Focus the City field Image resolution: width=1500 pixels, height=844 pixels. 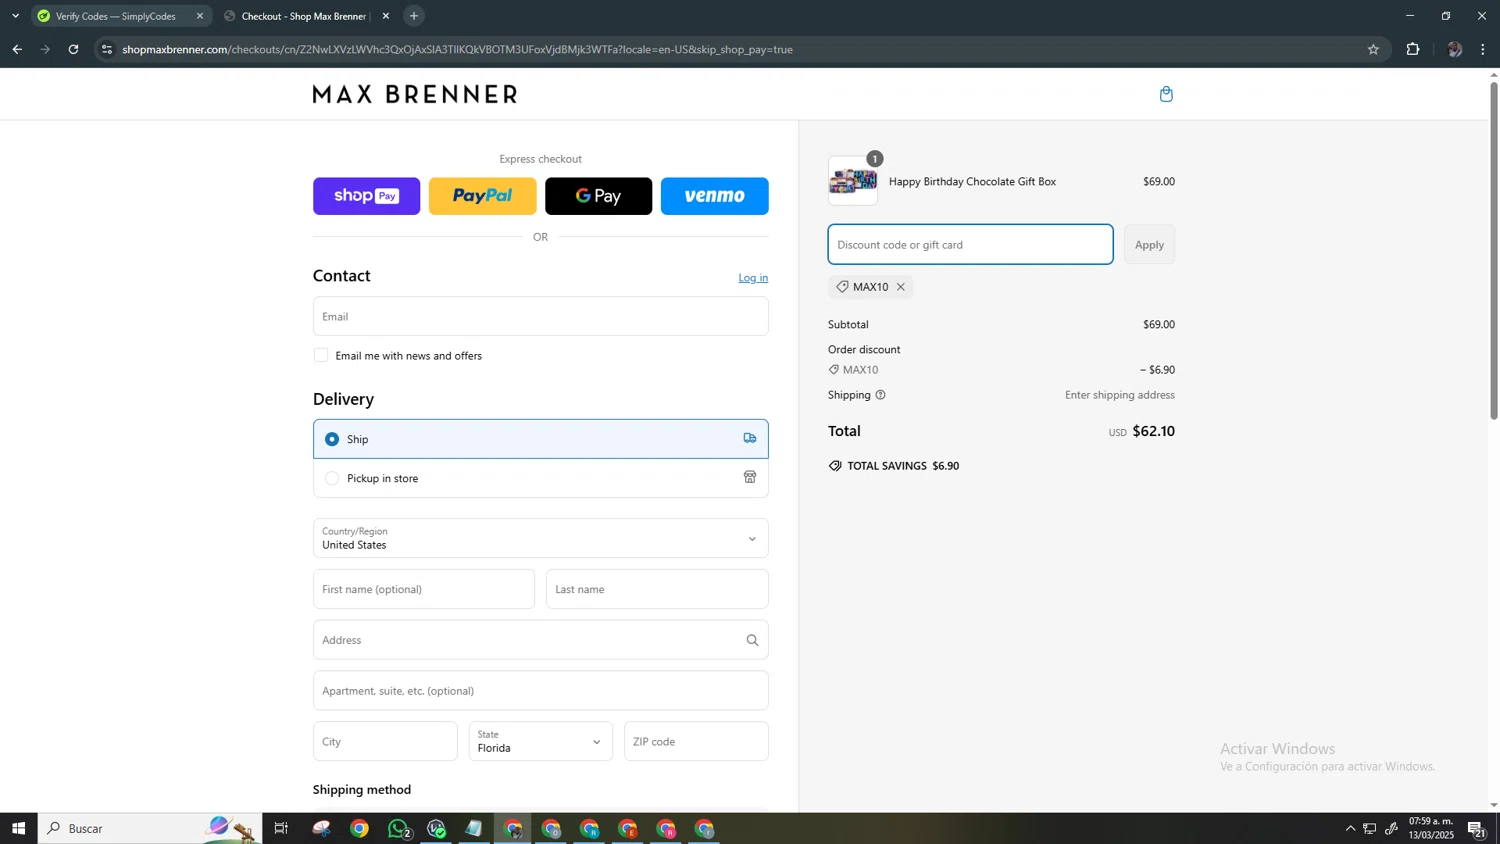385,741
